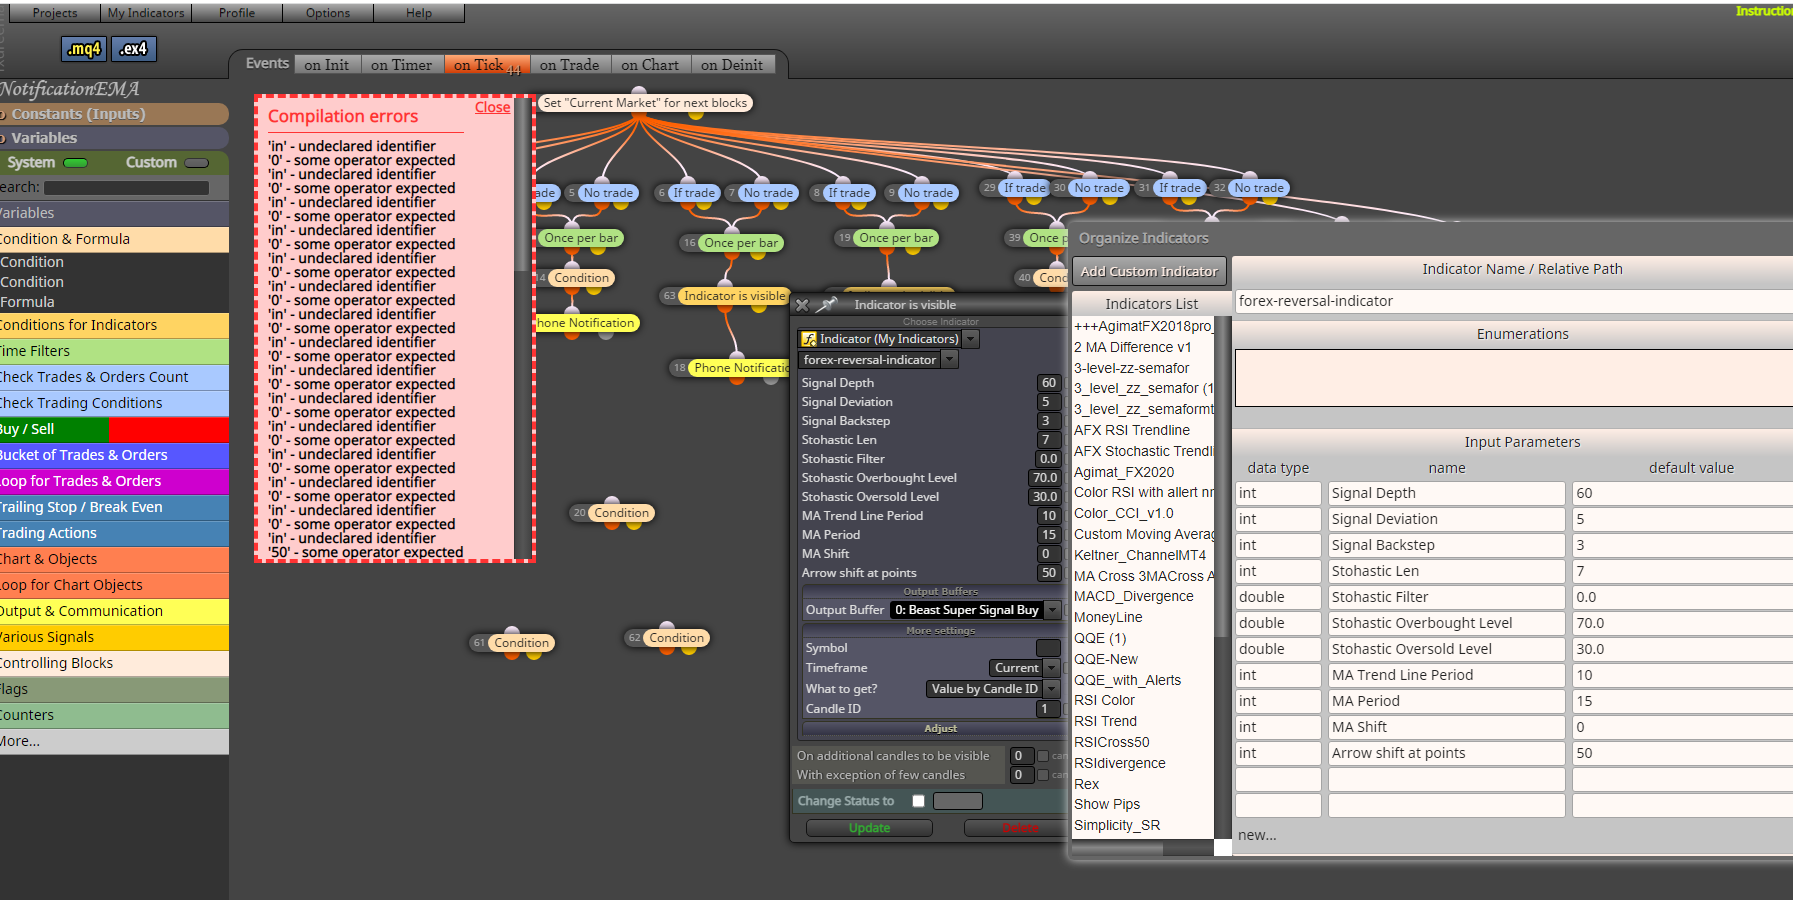Click the Buy / Sell block category
This screenshot has height=900, width=1793.
114,429
